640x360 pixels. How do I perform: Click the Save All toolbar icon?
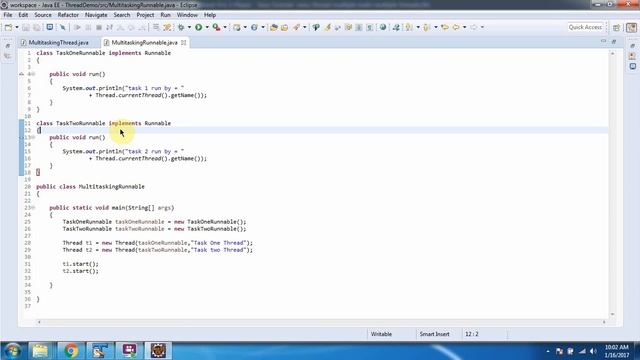click(x=36, y=27)
